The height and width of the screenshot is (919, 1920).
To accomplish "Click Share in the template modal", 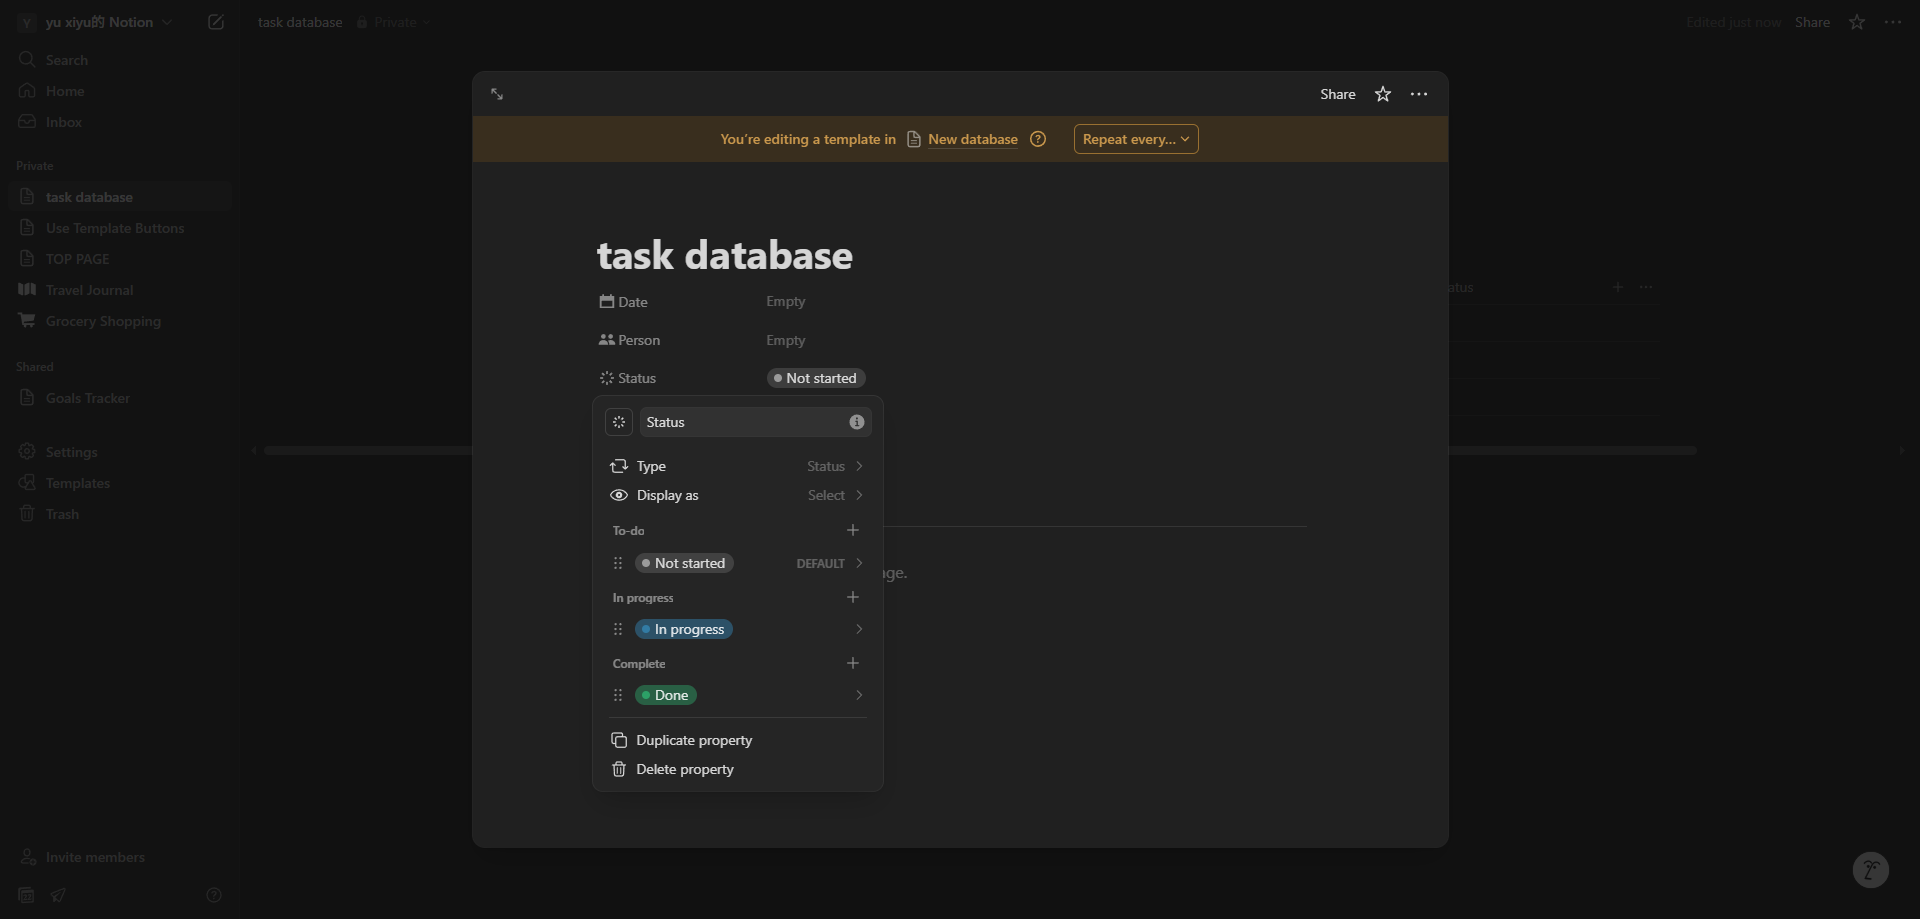I will [x=1337, y=94].
